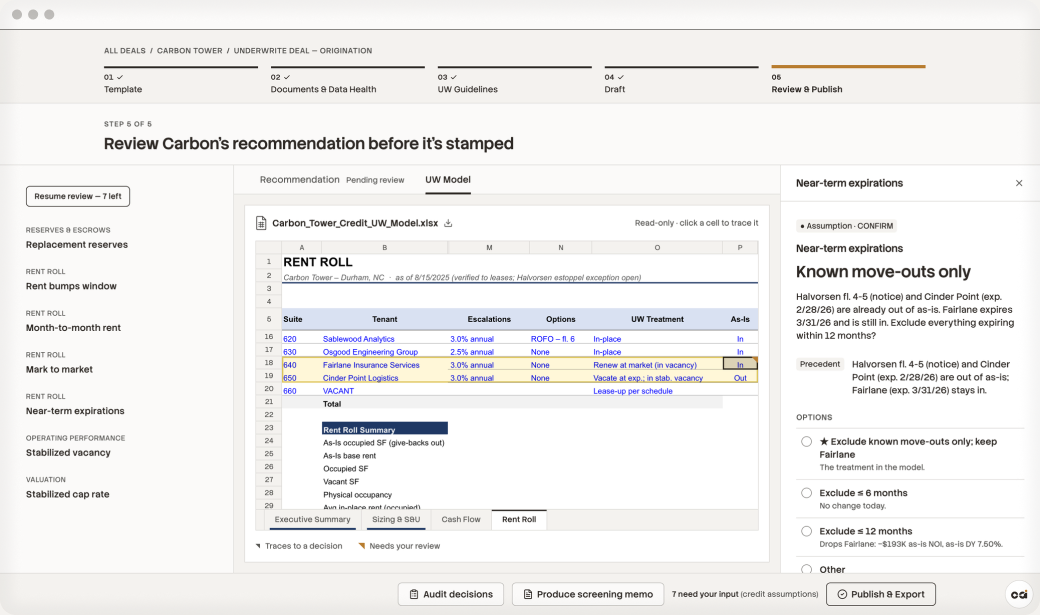Click Resume review – 7 left button
This screenshot has width=1040, height=615.
78,196
